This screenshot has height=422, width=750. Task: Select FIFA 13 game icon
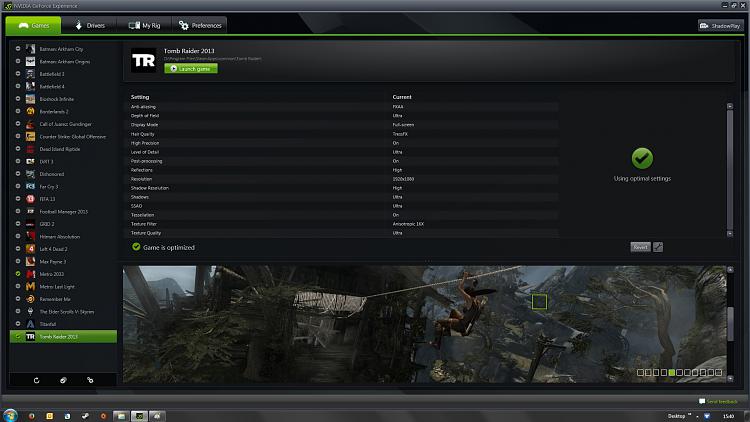(30, 199)
